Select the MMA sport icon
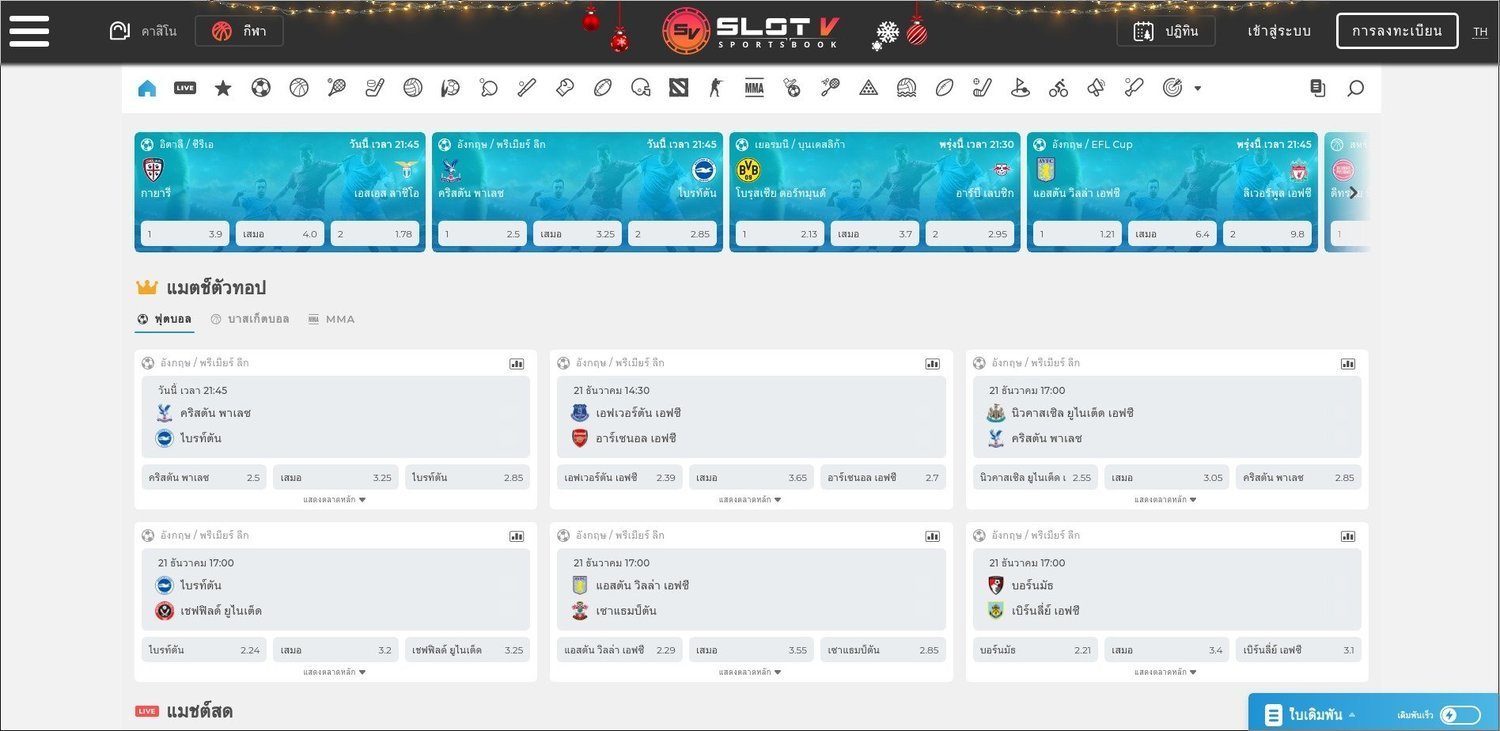This screenshot has height=731, width=1500. coord(754,88)
